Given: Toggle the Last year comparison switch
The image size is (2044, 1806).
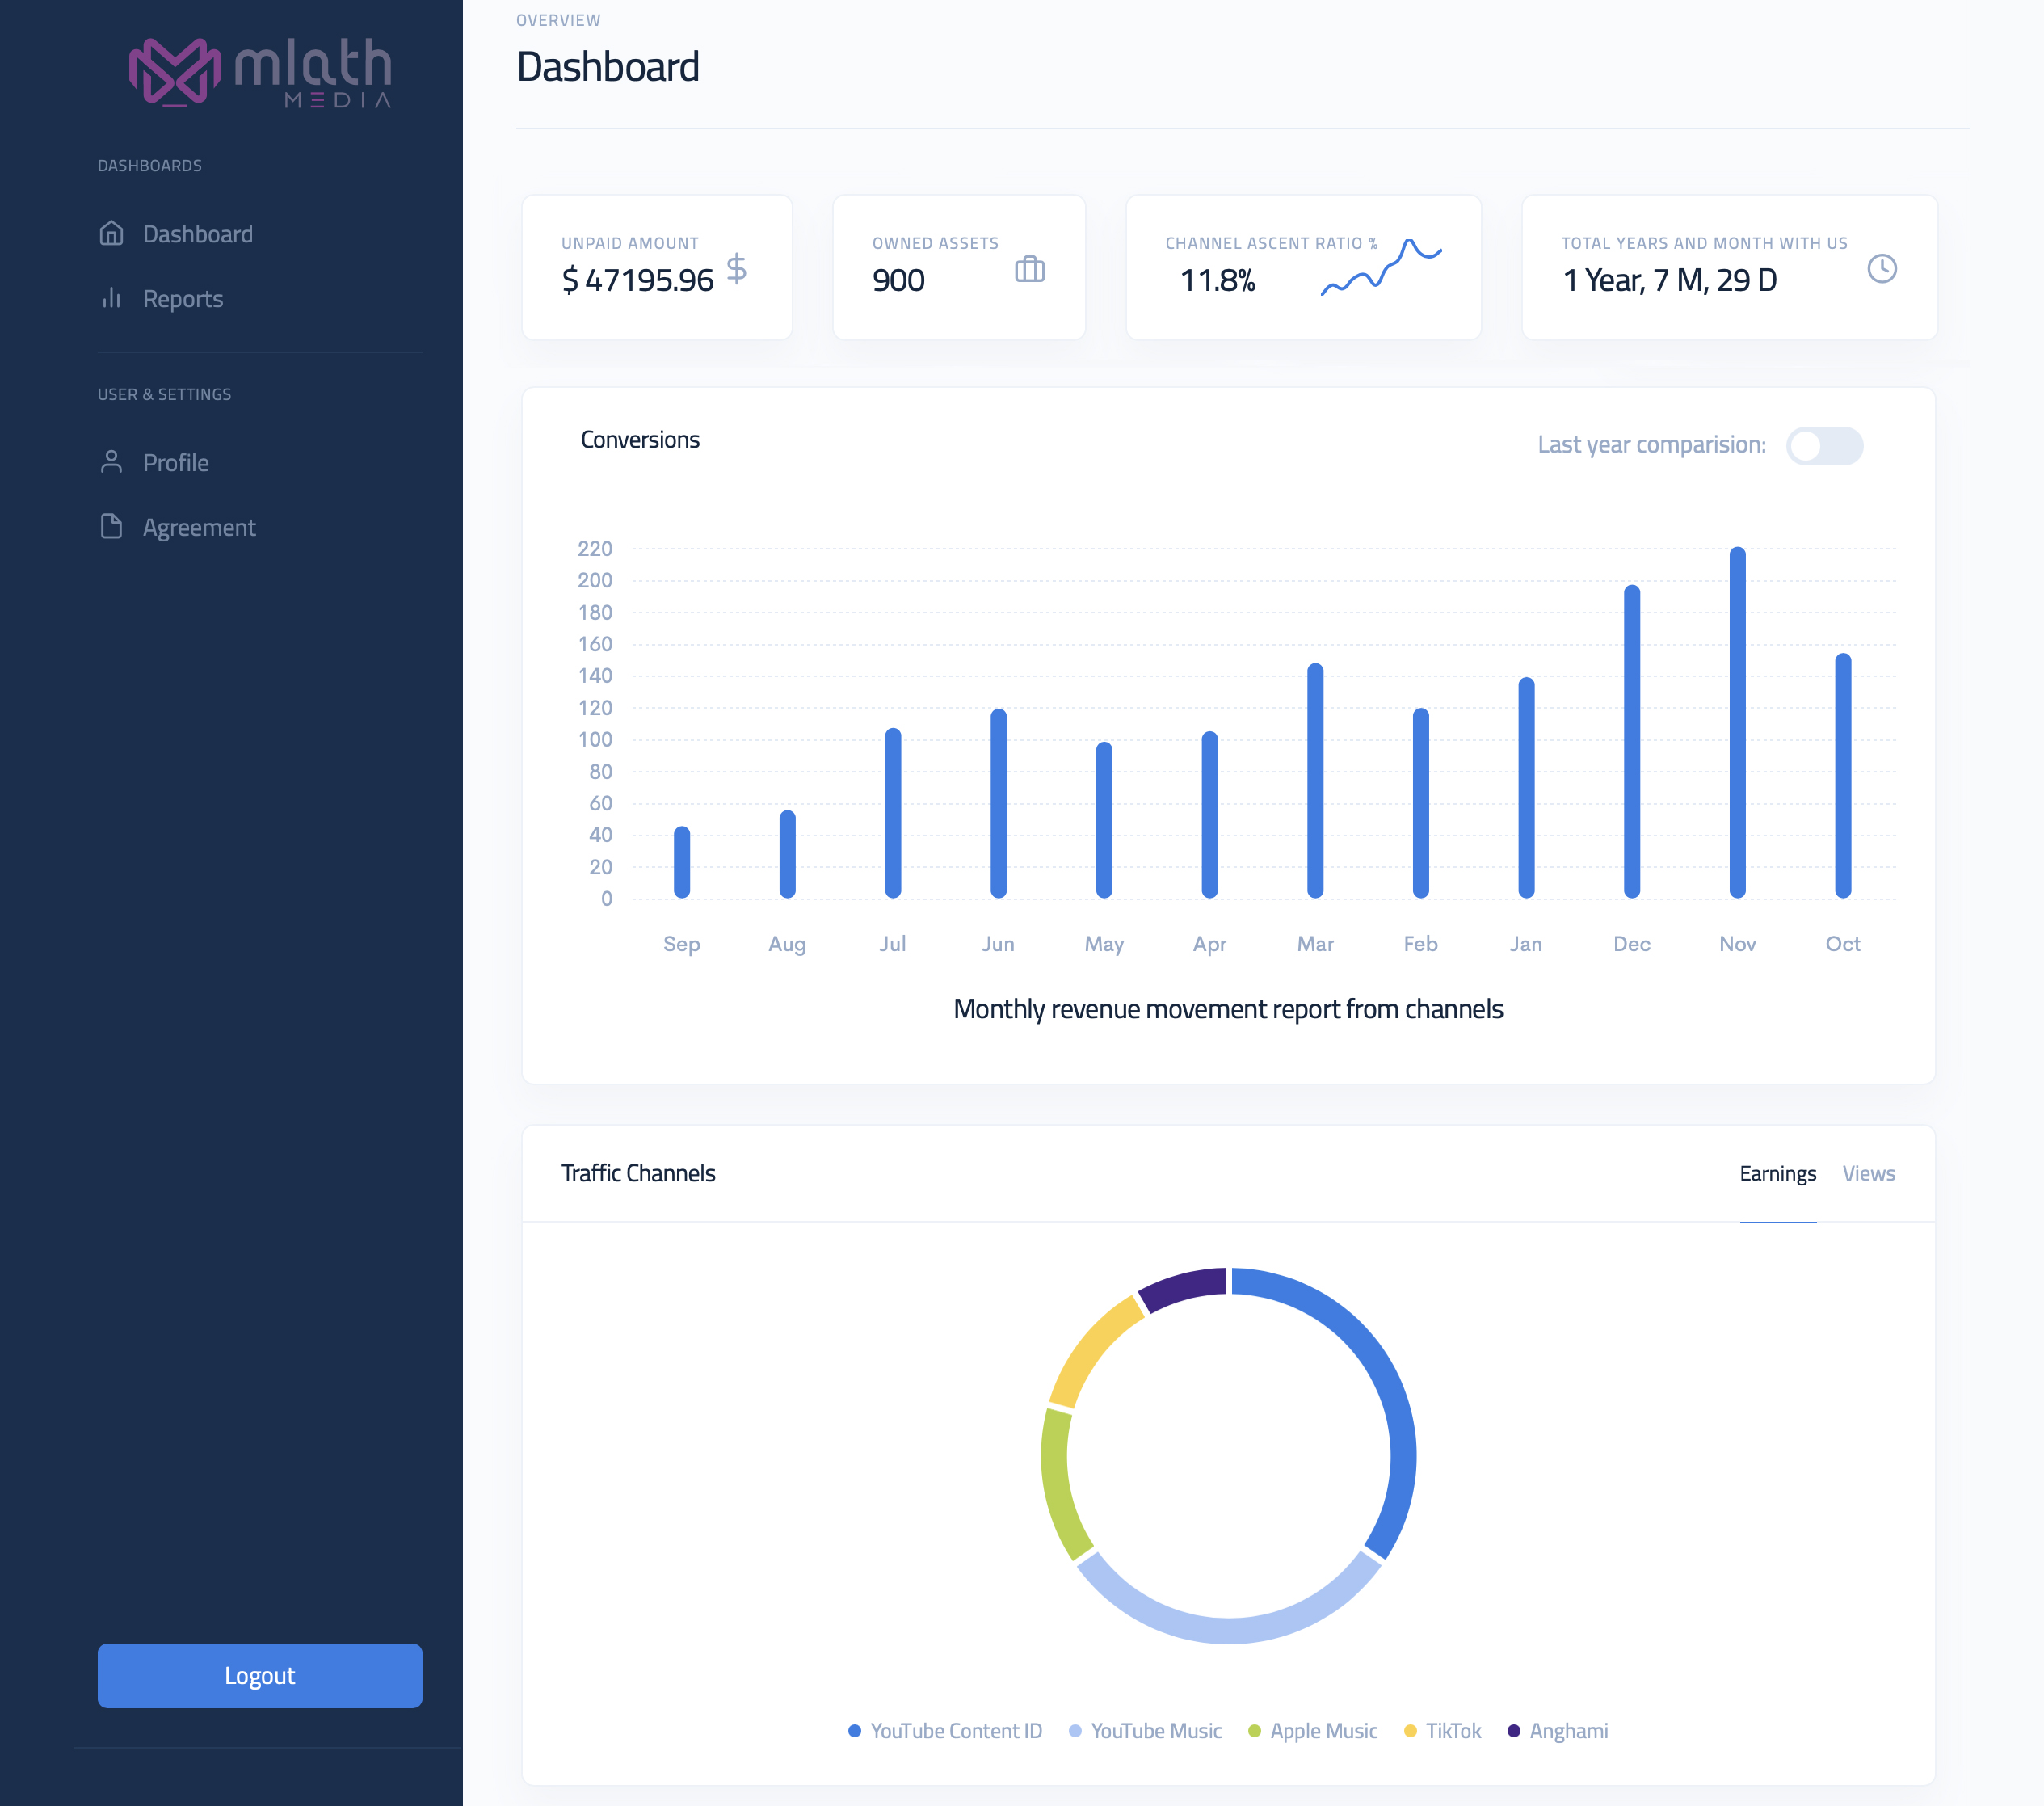Looking at the screenshot, I should 1824,445.
